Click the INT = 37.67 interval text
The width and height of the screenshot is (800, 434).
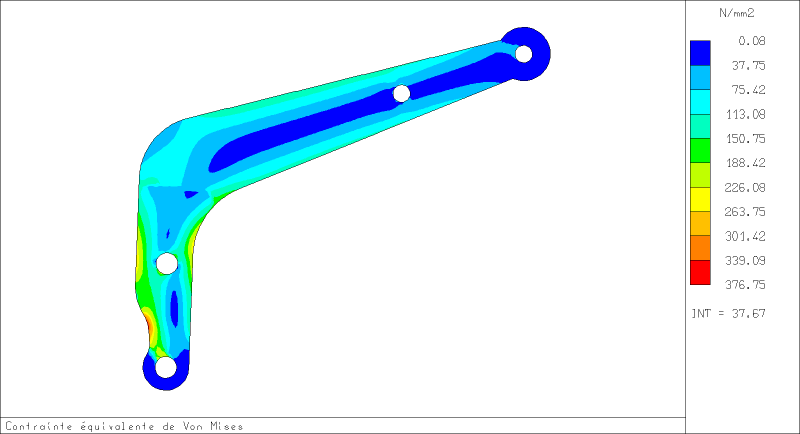(729, 313)
